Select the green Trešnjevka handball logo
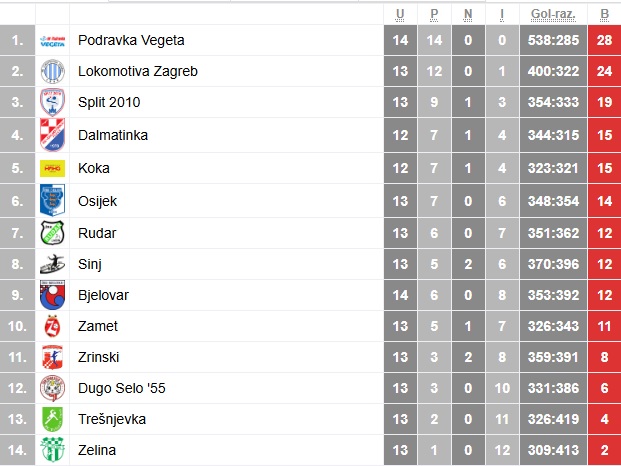 [52, 419]
